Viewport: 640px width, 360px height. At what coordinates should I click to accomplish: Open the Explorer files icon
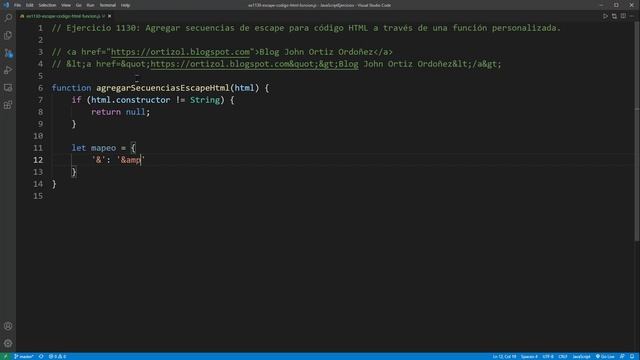(8, 36)
